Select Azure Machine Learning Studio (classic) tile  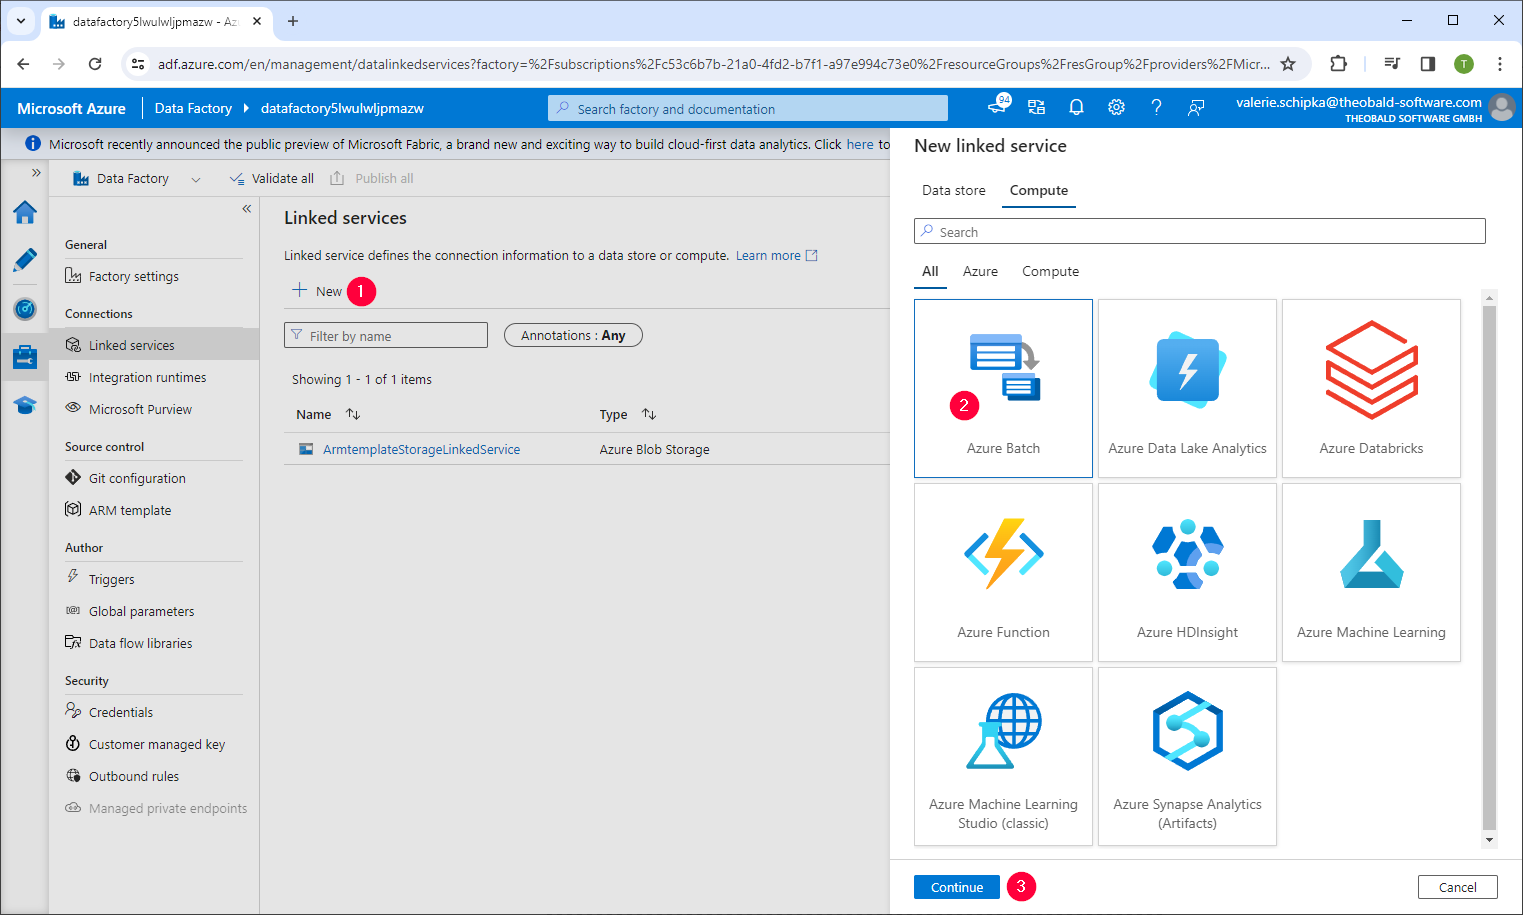click(1003, 756)
